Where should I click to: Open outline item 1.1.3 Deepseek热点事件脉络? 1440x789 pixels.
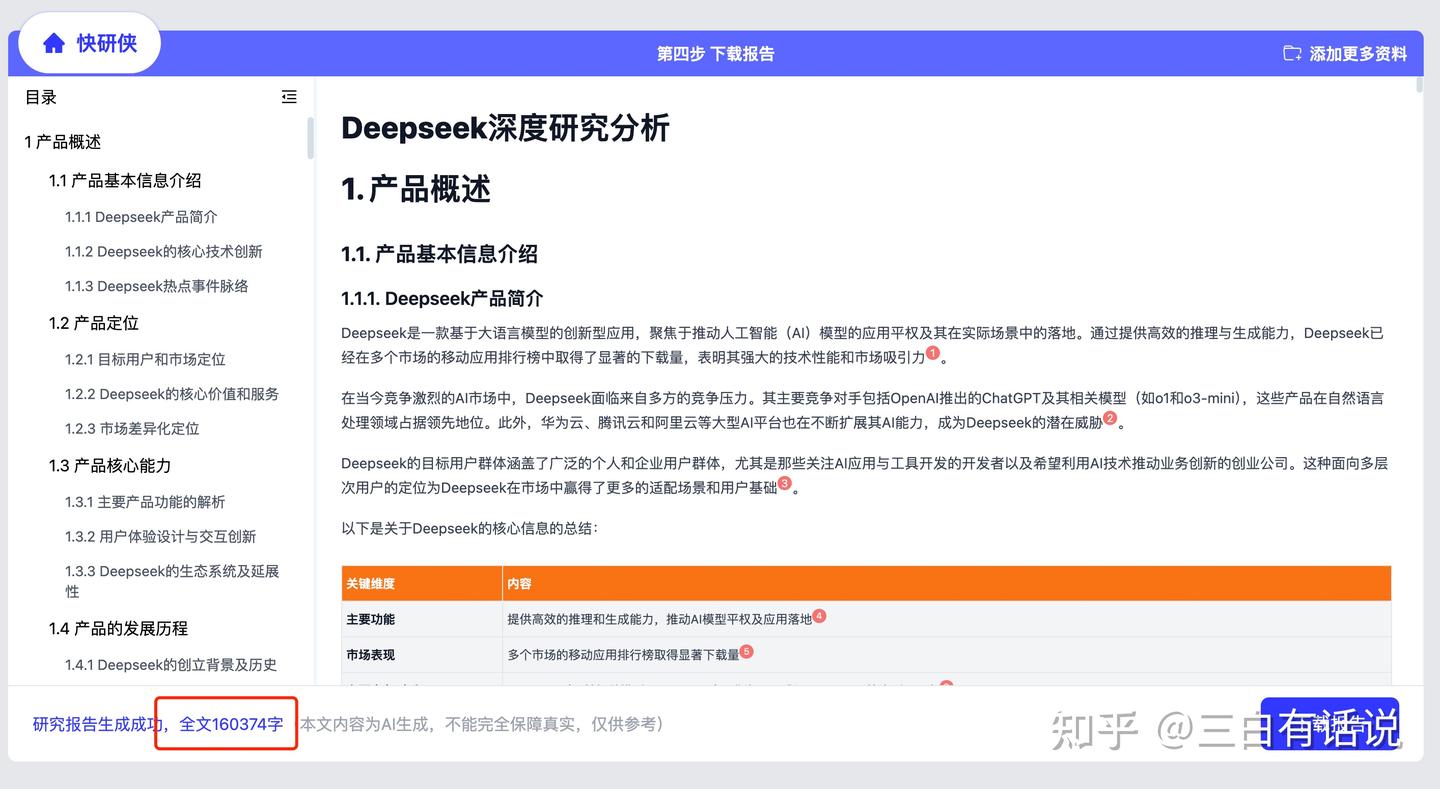(157, 286)
